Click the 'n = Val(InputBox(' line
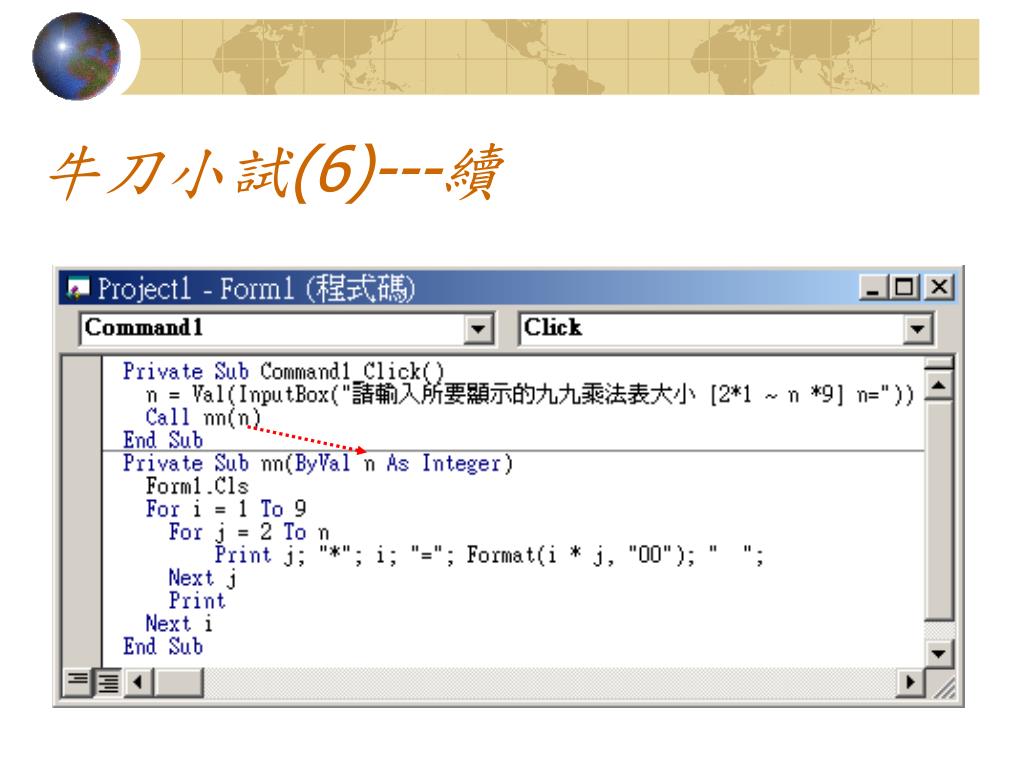The height and width of the screenshot is (768, 1024). pyautogui.click(x=530, y=394)
